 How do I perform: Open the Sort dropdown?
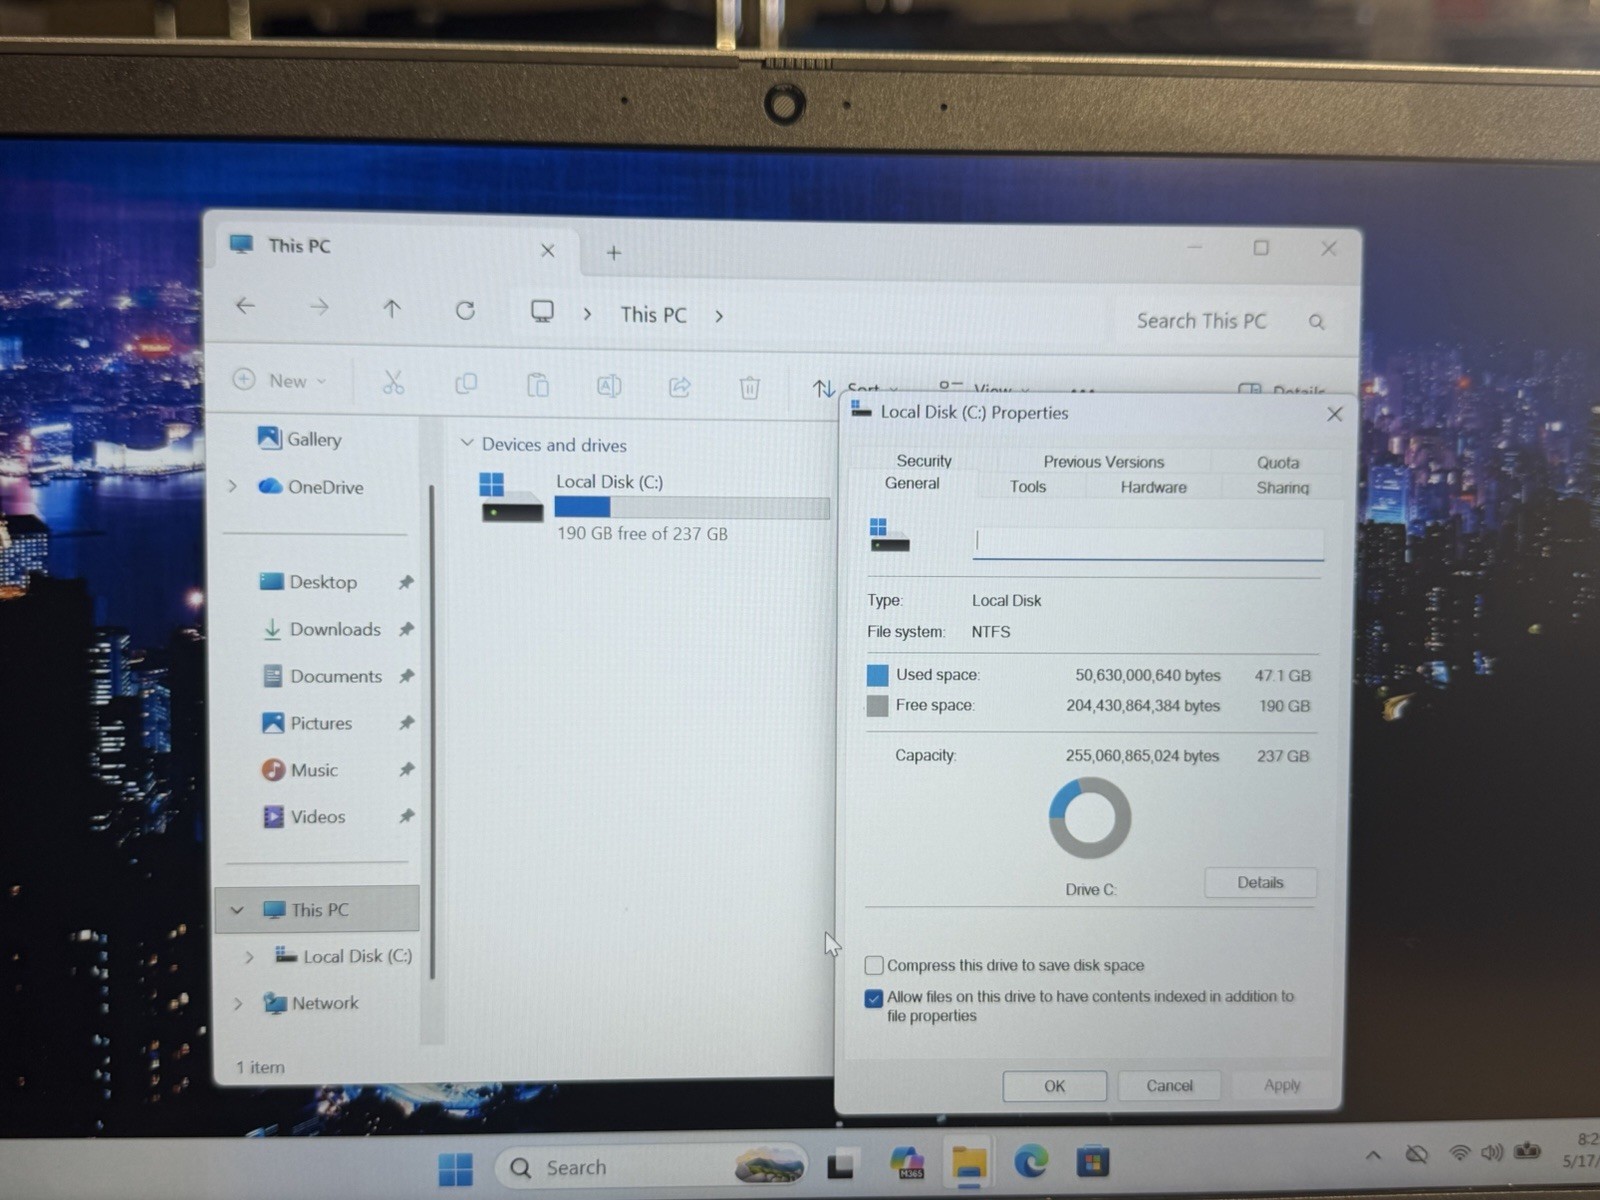tap(855, 387)
